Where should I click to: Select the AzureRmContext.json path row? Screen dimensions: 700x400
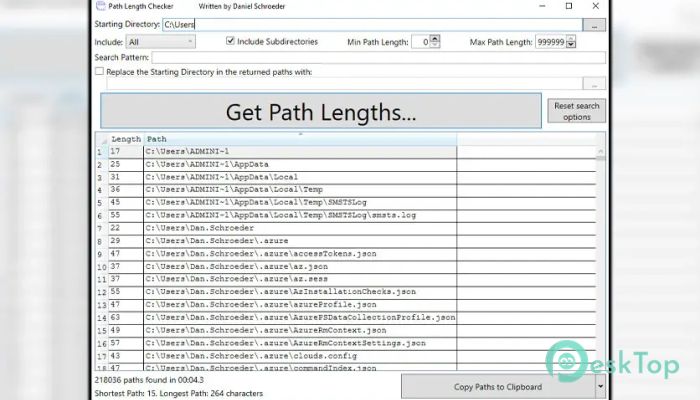(300, 331)
